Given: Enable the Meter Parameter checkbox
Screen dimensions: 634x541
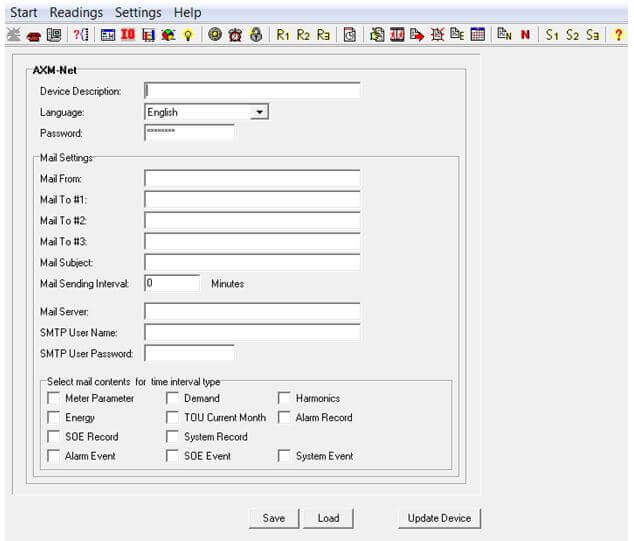Looking at the screenshot, I should [54, 398].
